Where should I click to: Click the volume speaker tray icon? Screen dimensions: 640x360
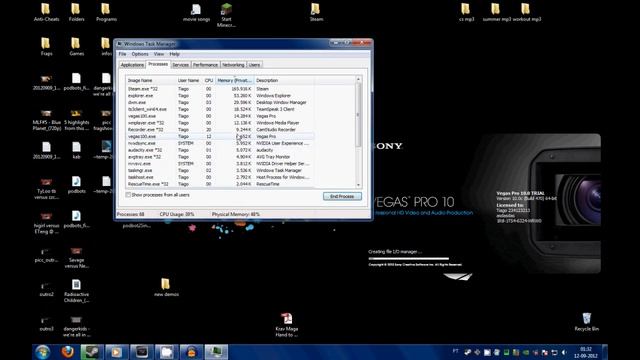click(x=564, y=352)
